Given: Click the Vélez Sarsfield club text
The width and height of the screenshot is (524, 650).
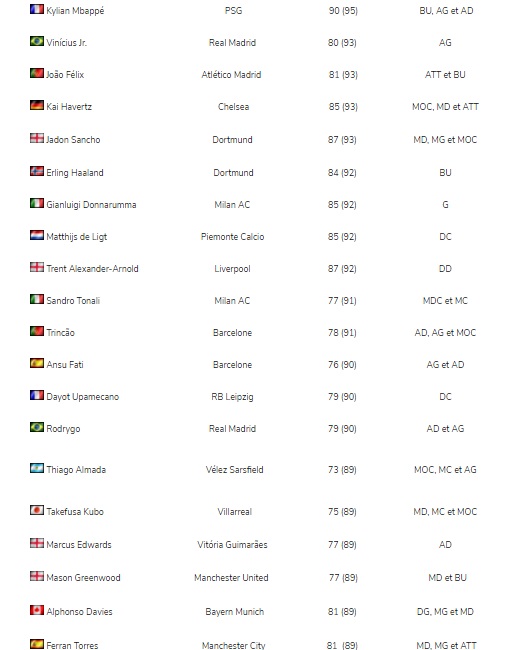Looking at the screenshot, I should 235,470.
